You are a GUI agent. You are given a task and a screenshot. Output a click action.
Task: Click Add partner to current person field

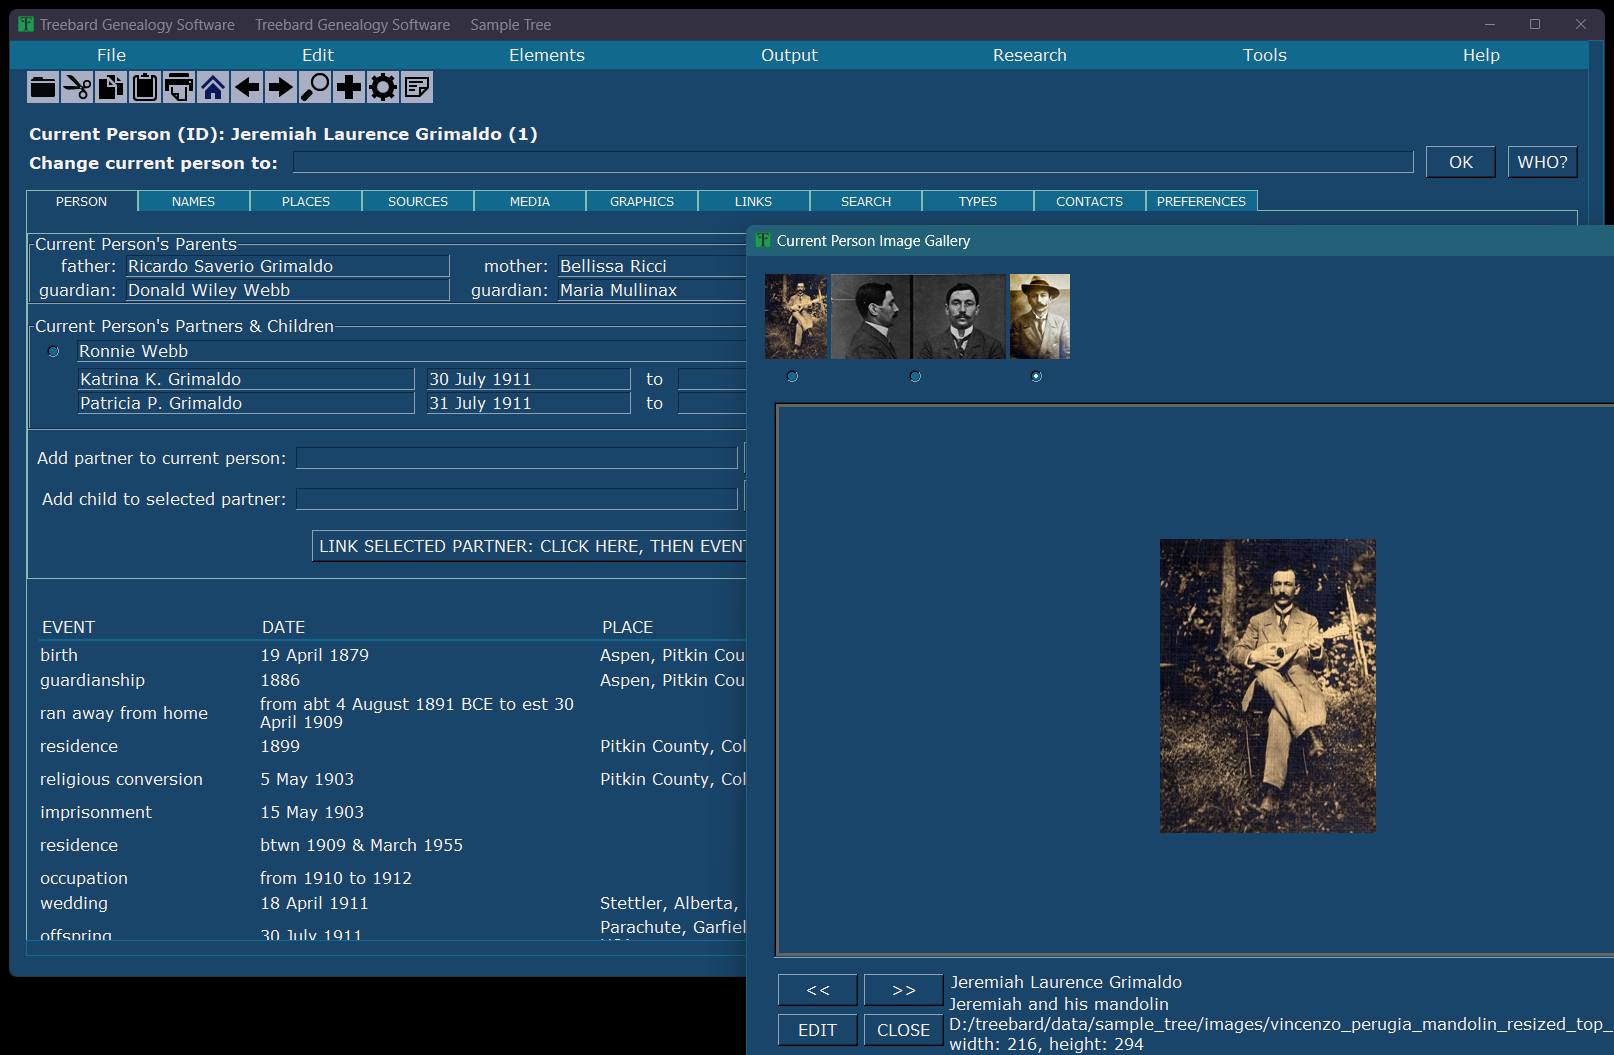[x=517, y=458]
